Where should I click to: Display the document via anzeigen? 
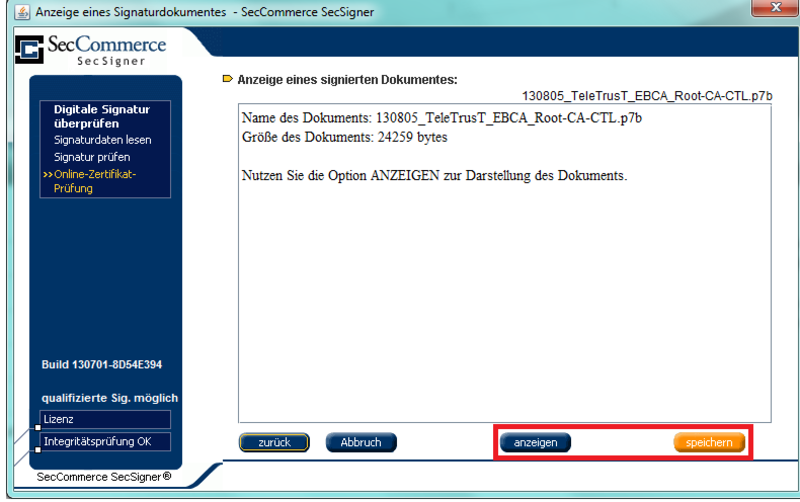pos(535,442)
